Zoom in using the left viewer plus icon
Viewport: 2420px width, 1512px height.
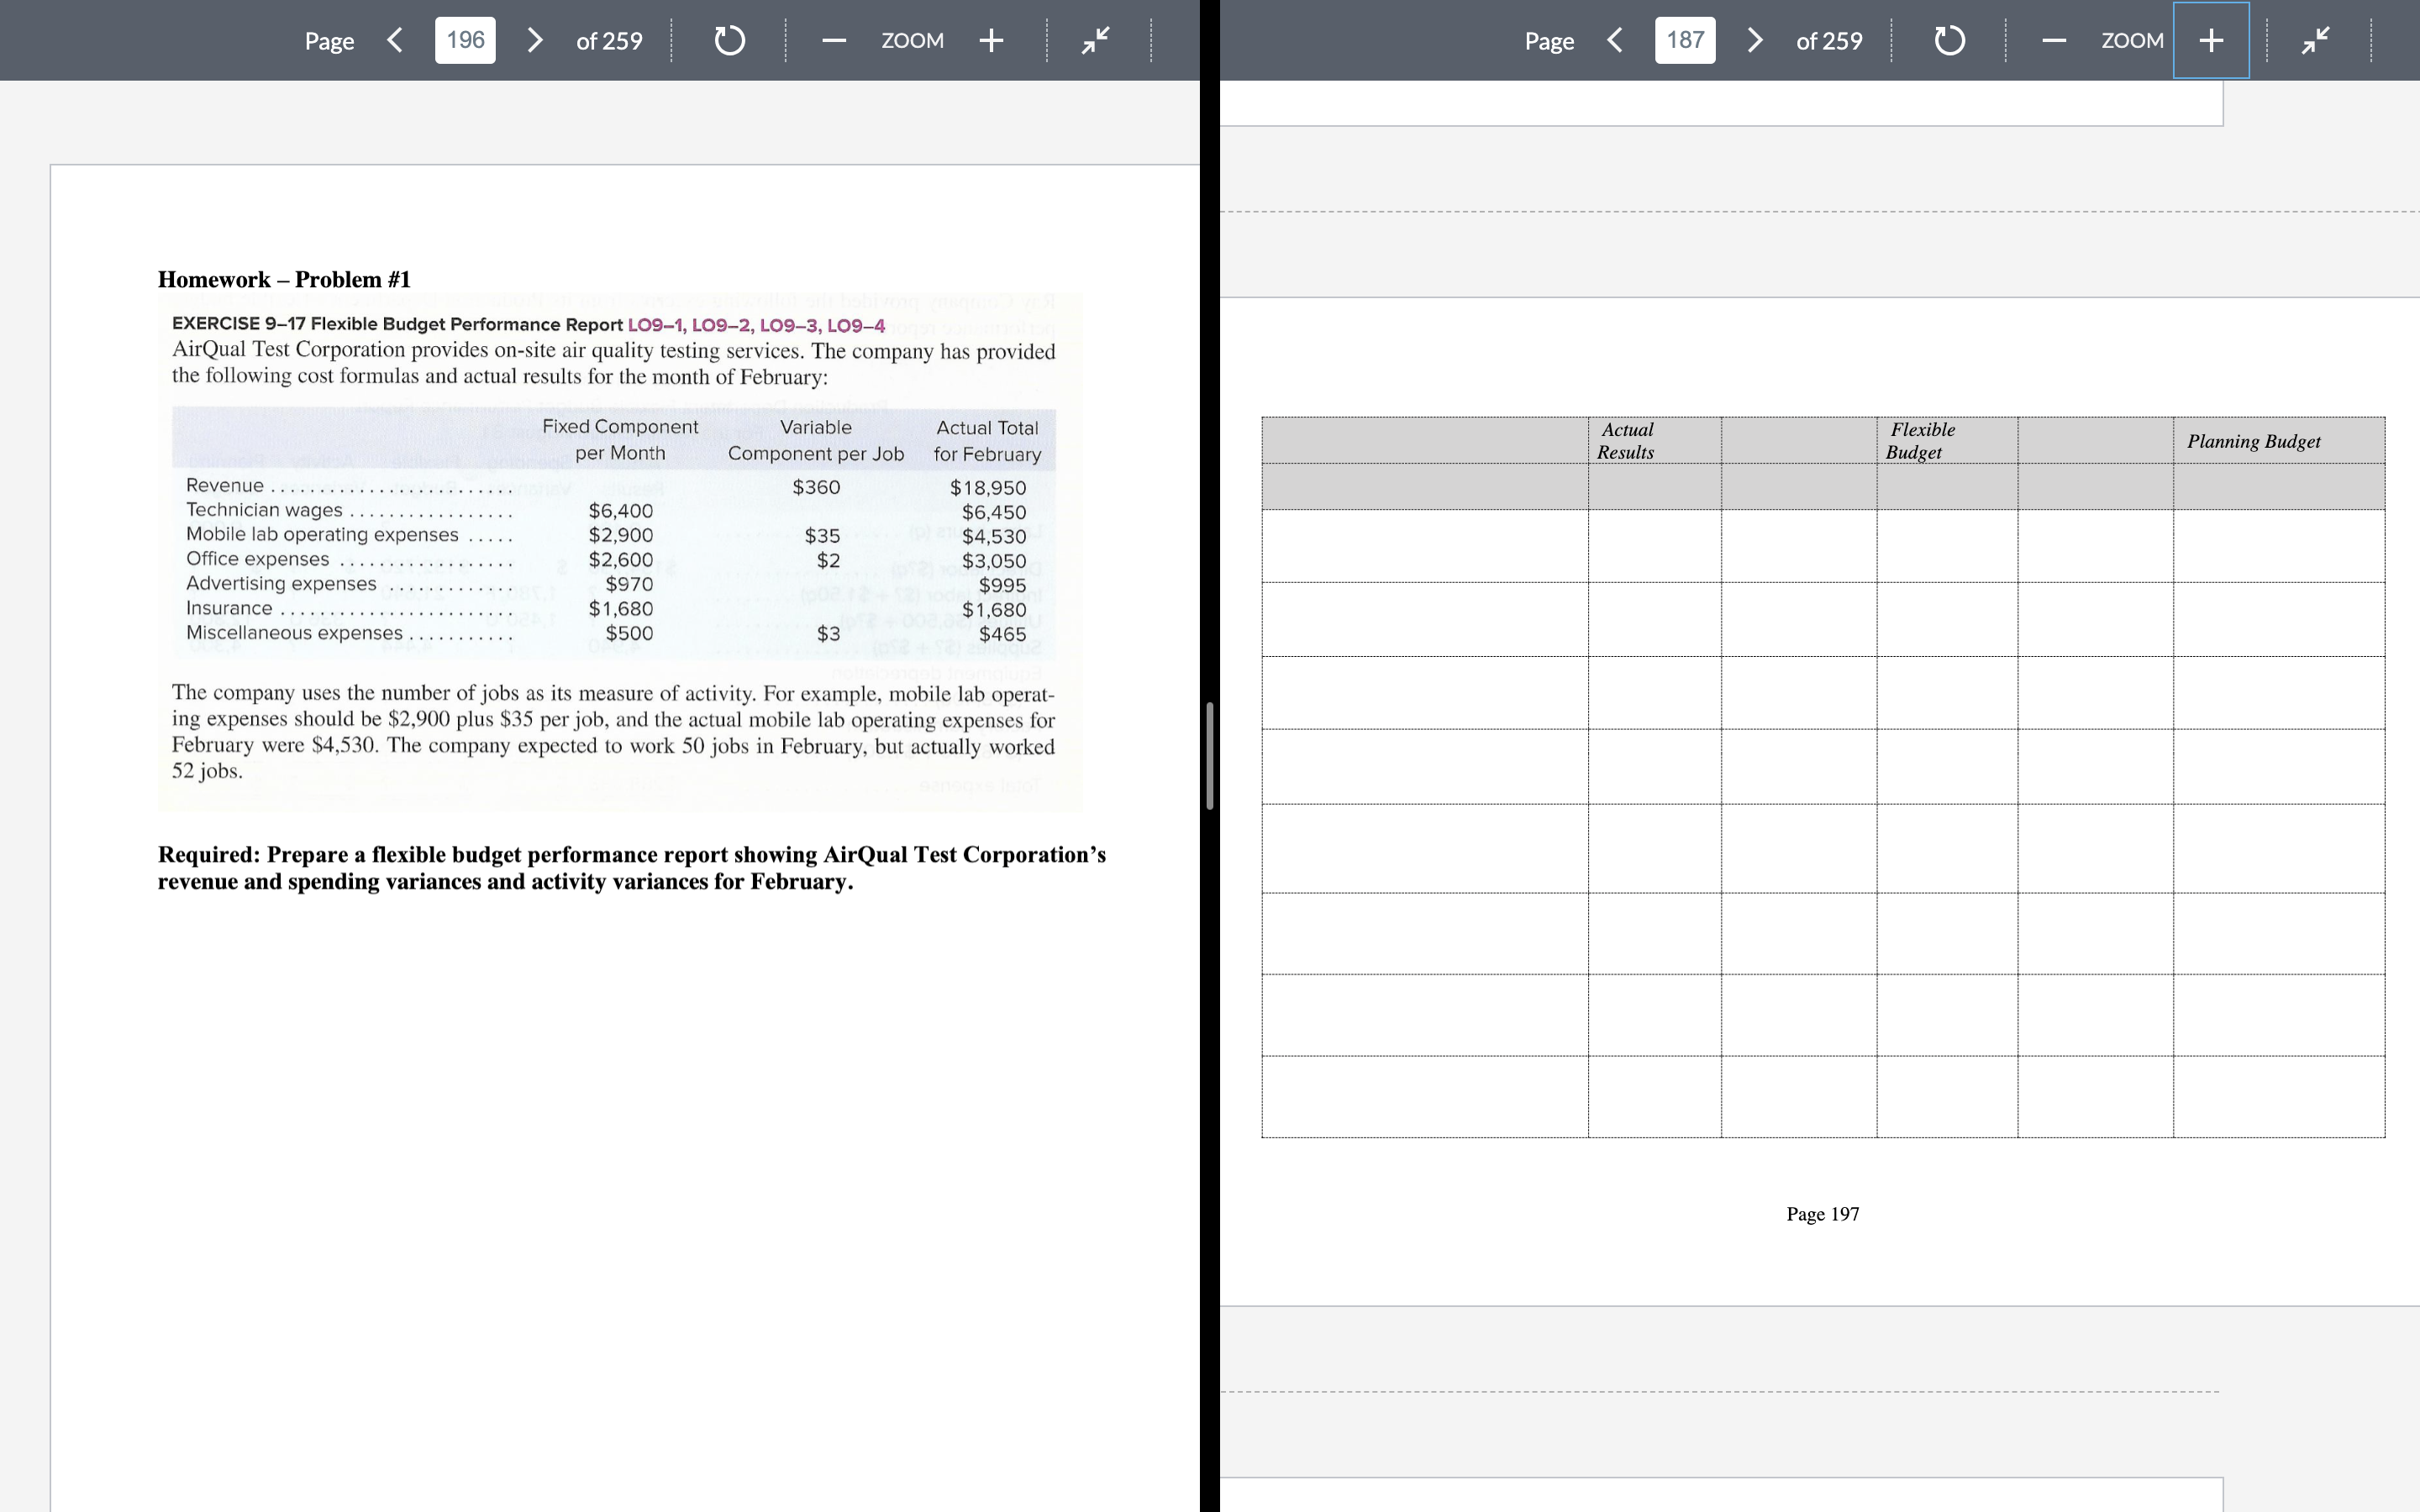[x=989, y=40]
